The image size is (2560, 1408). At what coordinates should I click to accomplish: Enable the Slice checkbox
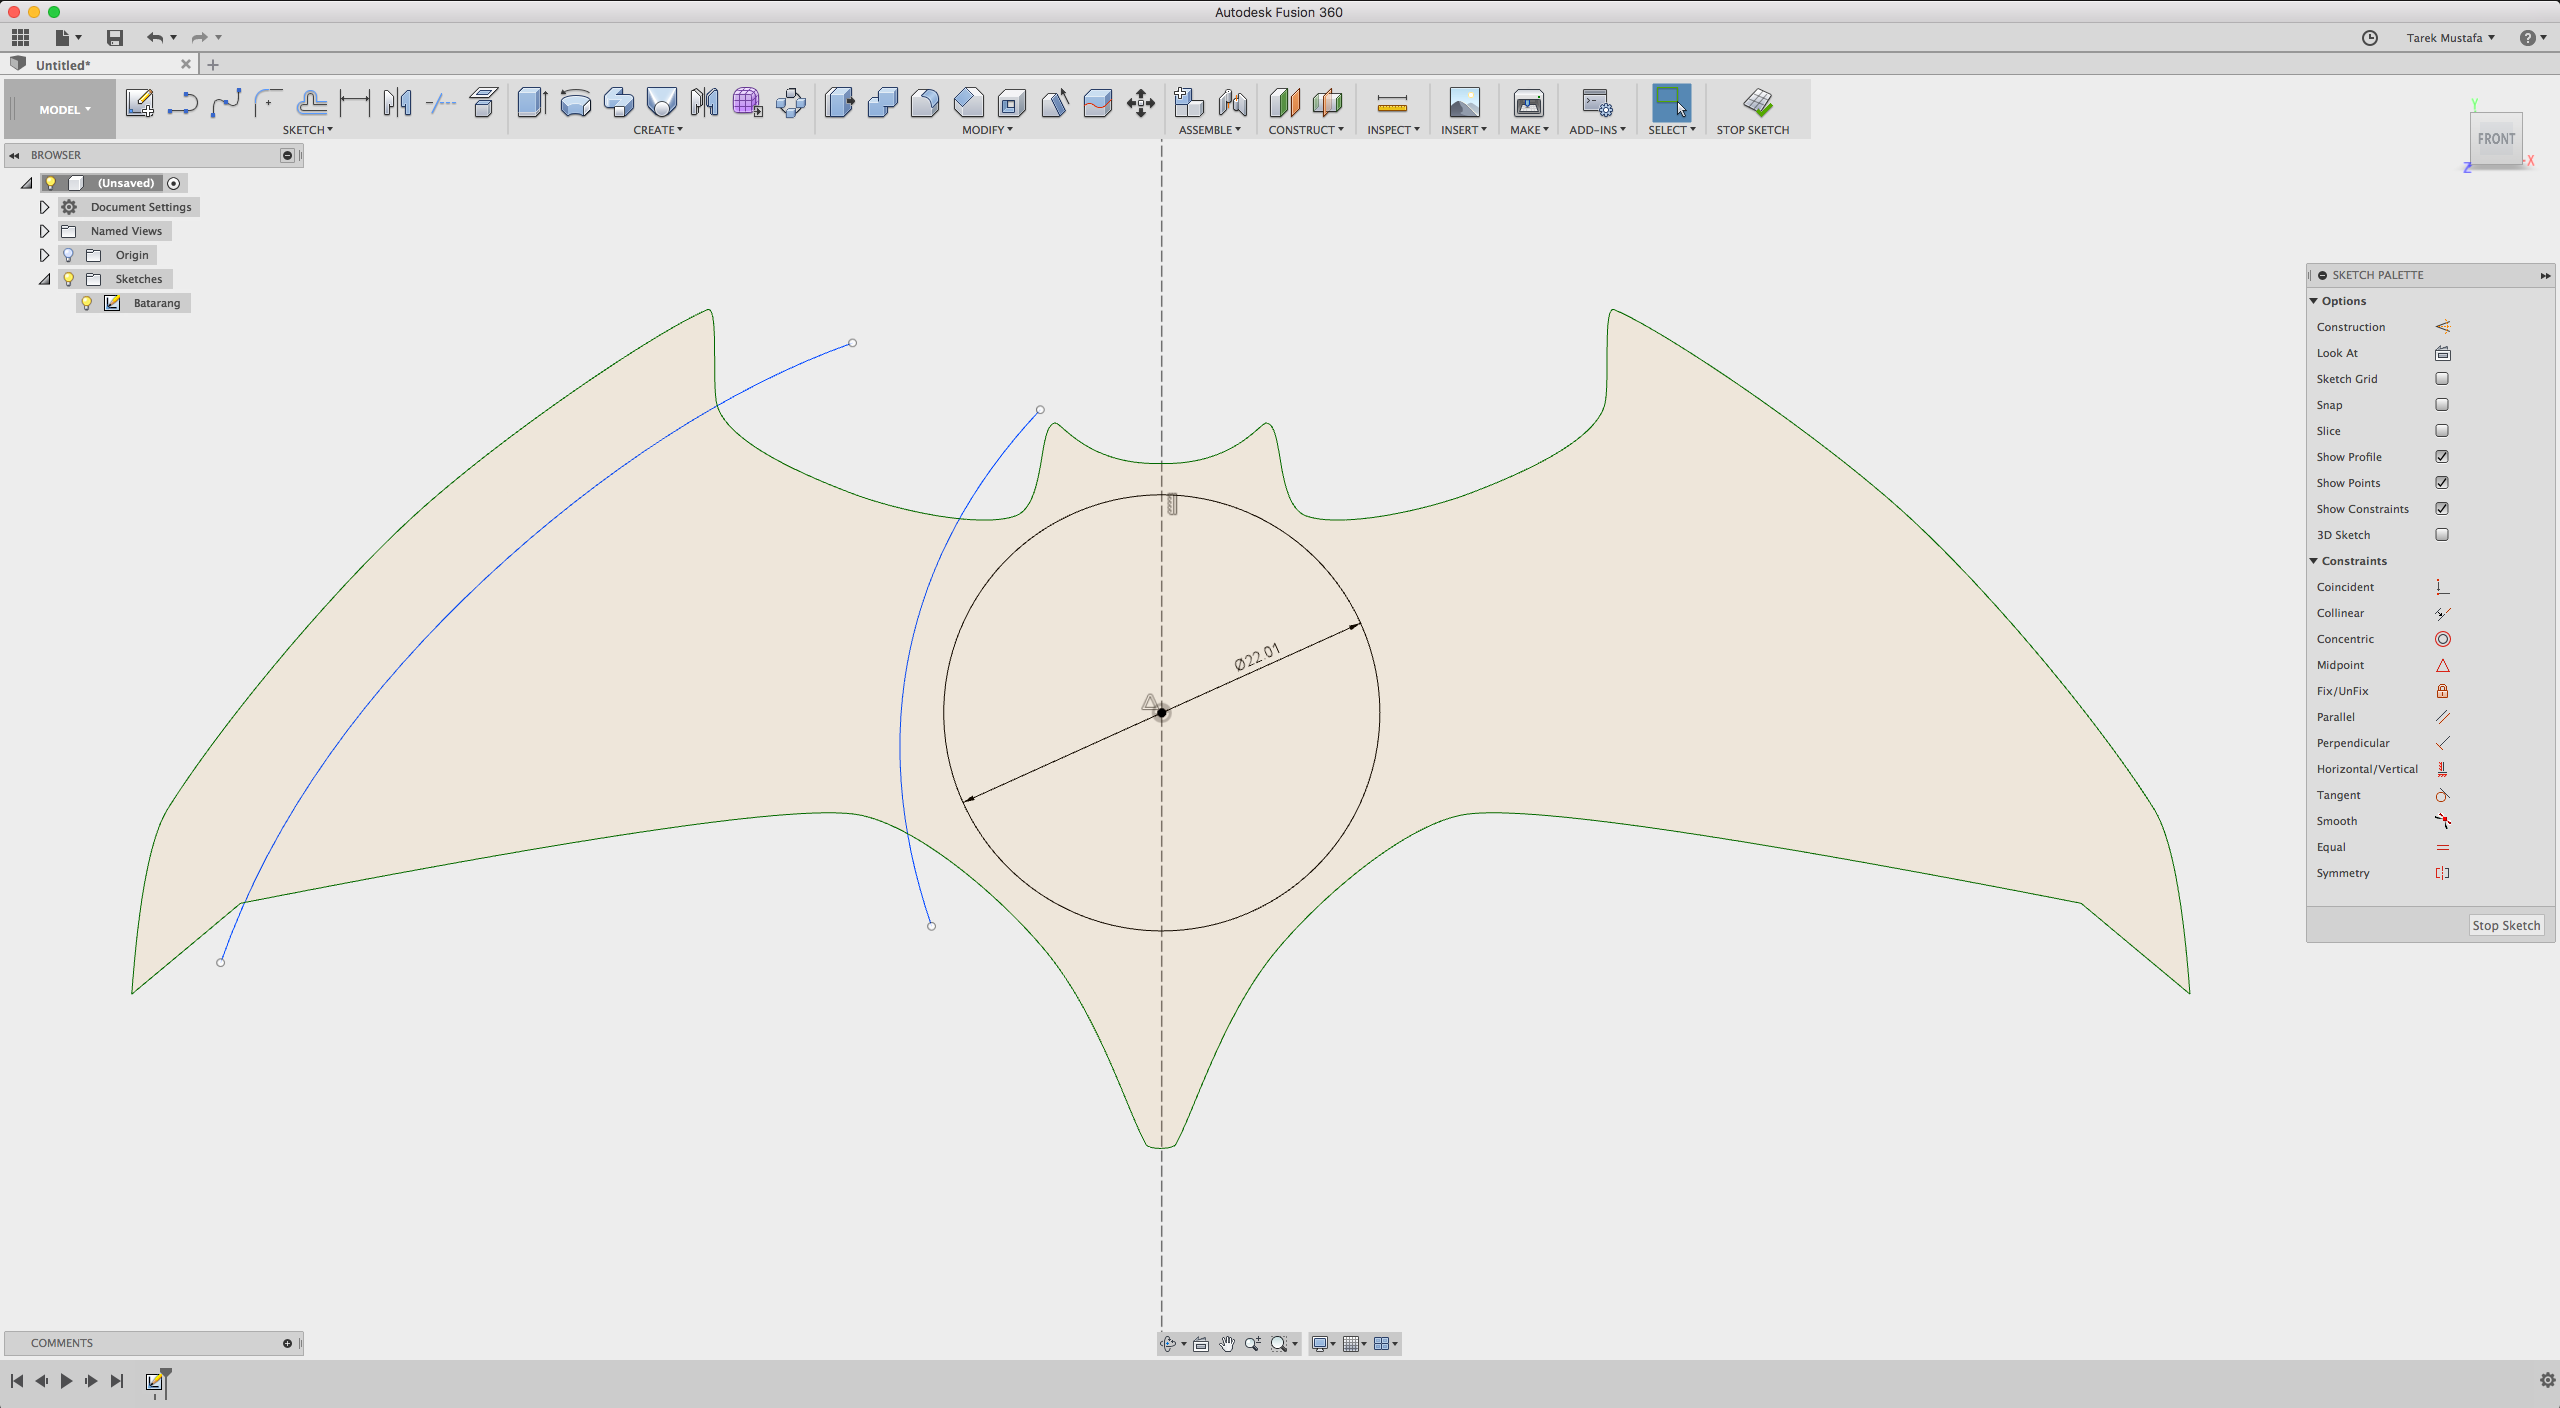pyautogui.click(x=2442, y=431)
